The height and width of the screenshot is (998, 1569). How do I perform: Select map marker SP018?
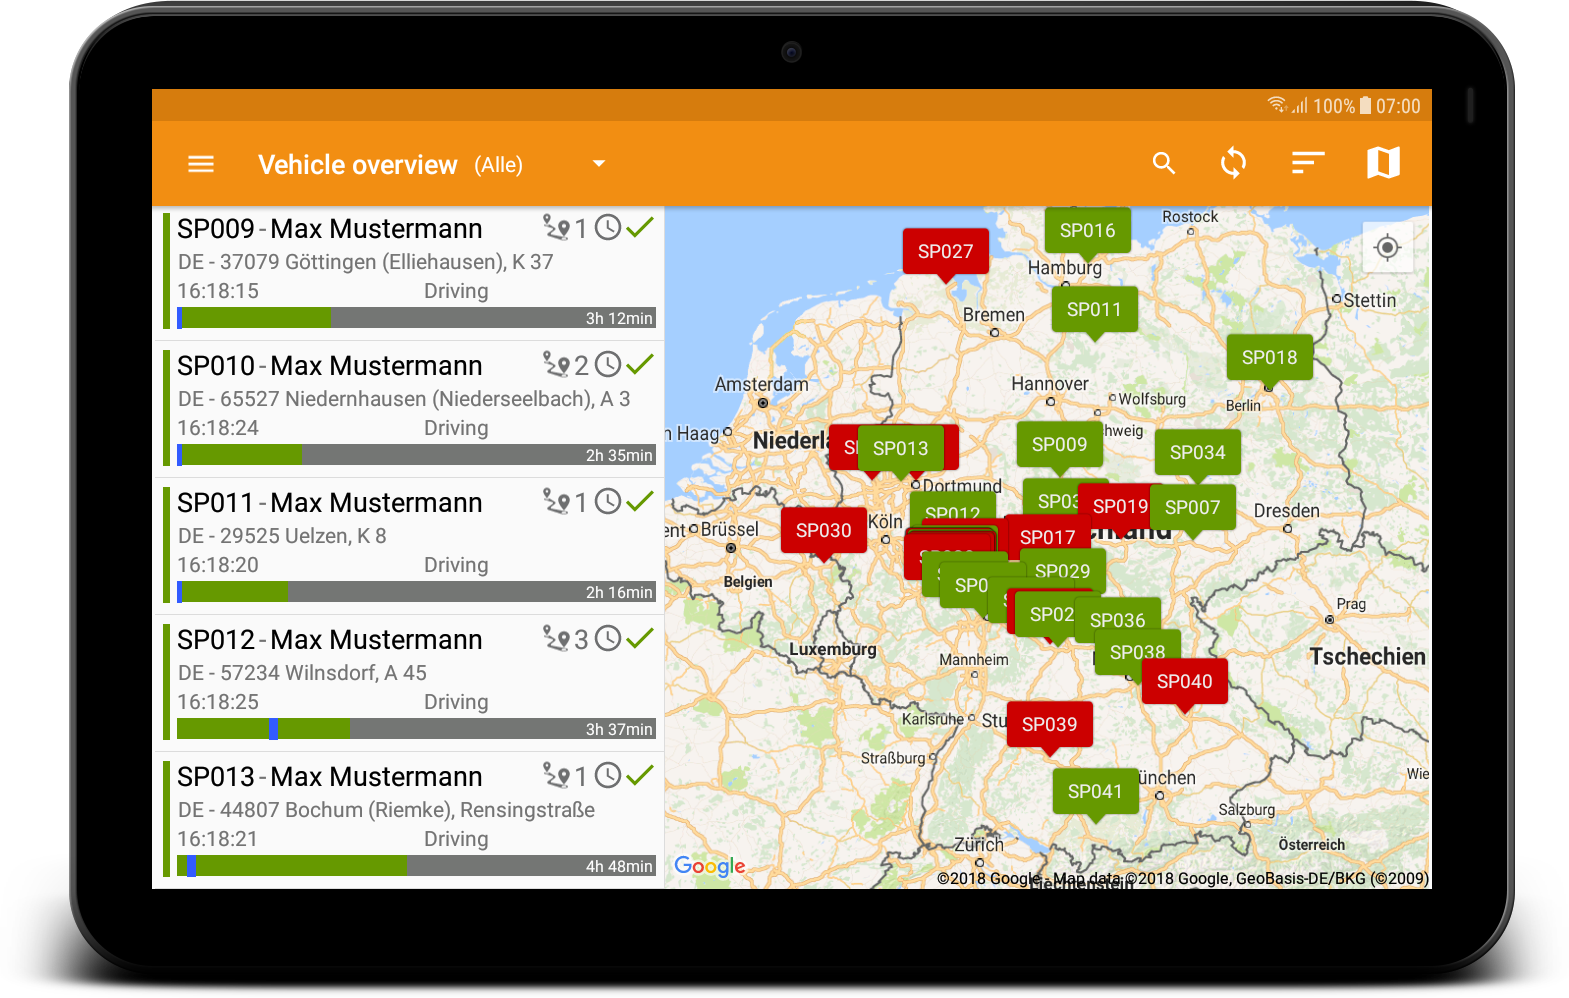[1269, 358]
